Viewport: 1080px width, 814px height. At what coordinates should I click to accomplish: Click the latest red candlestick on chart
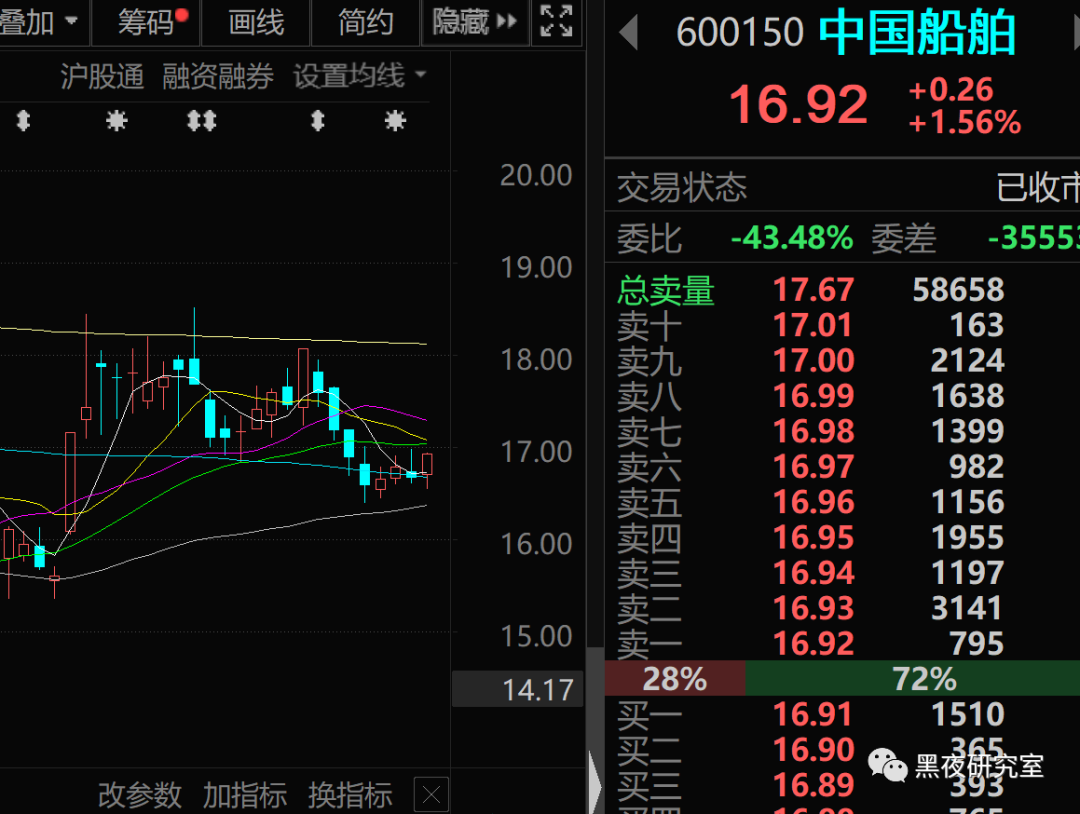(x=428, y=464)
